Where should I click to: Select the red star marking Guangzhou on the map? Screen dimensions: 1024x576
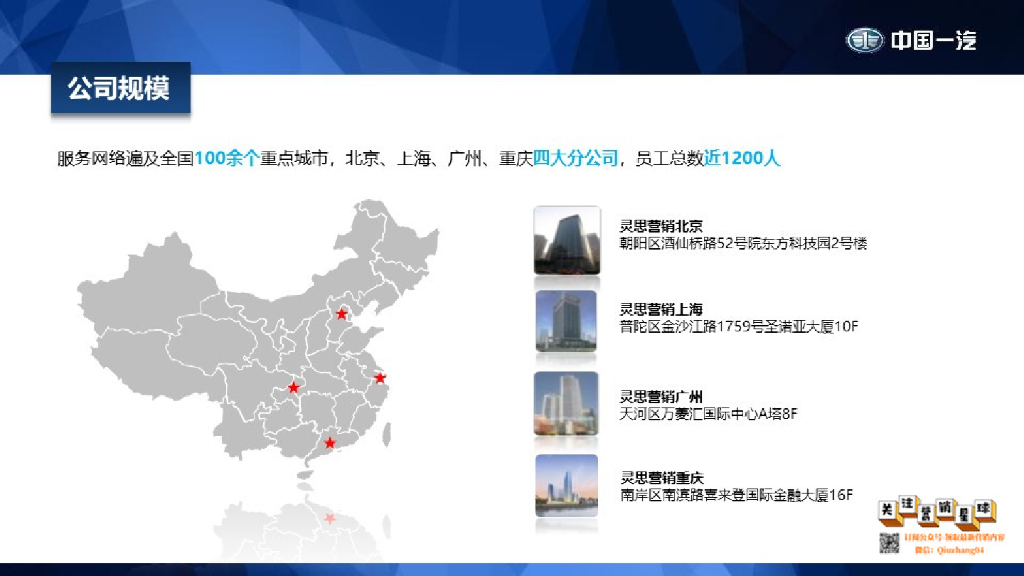330,441
